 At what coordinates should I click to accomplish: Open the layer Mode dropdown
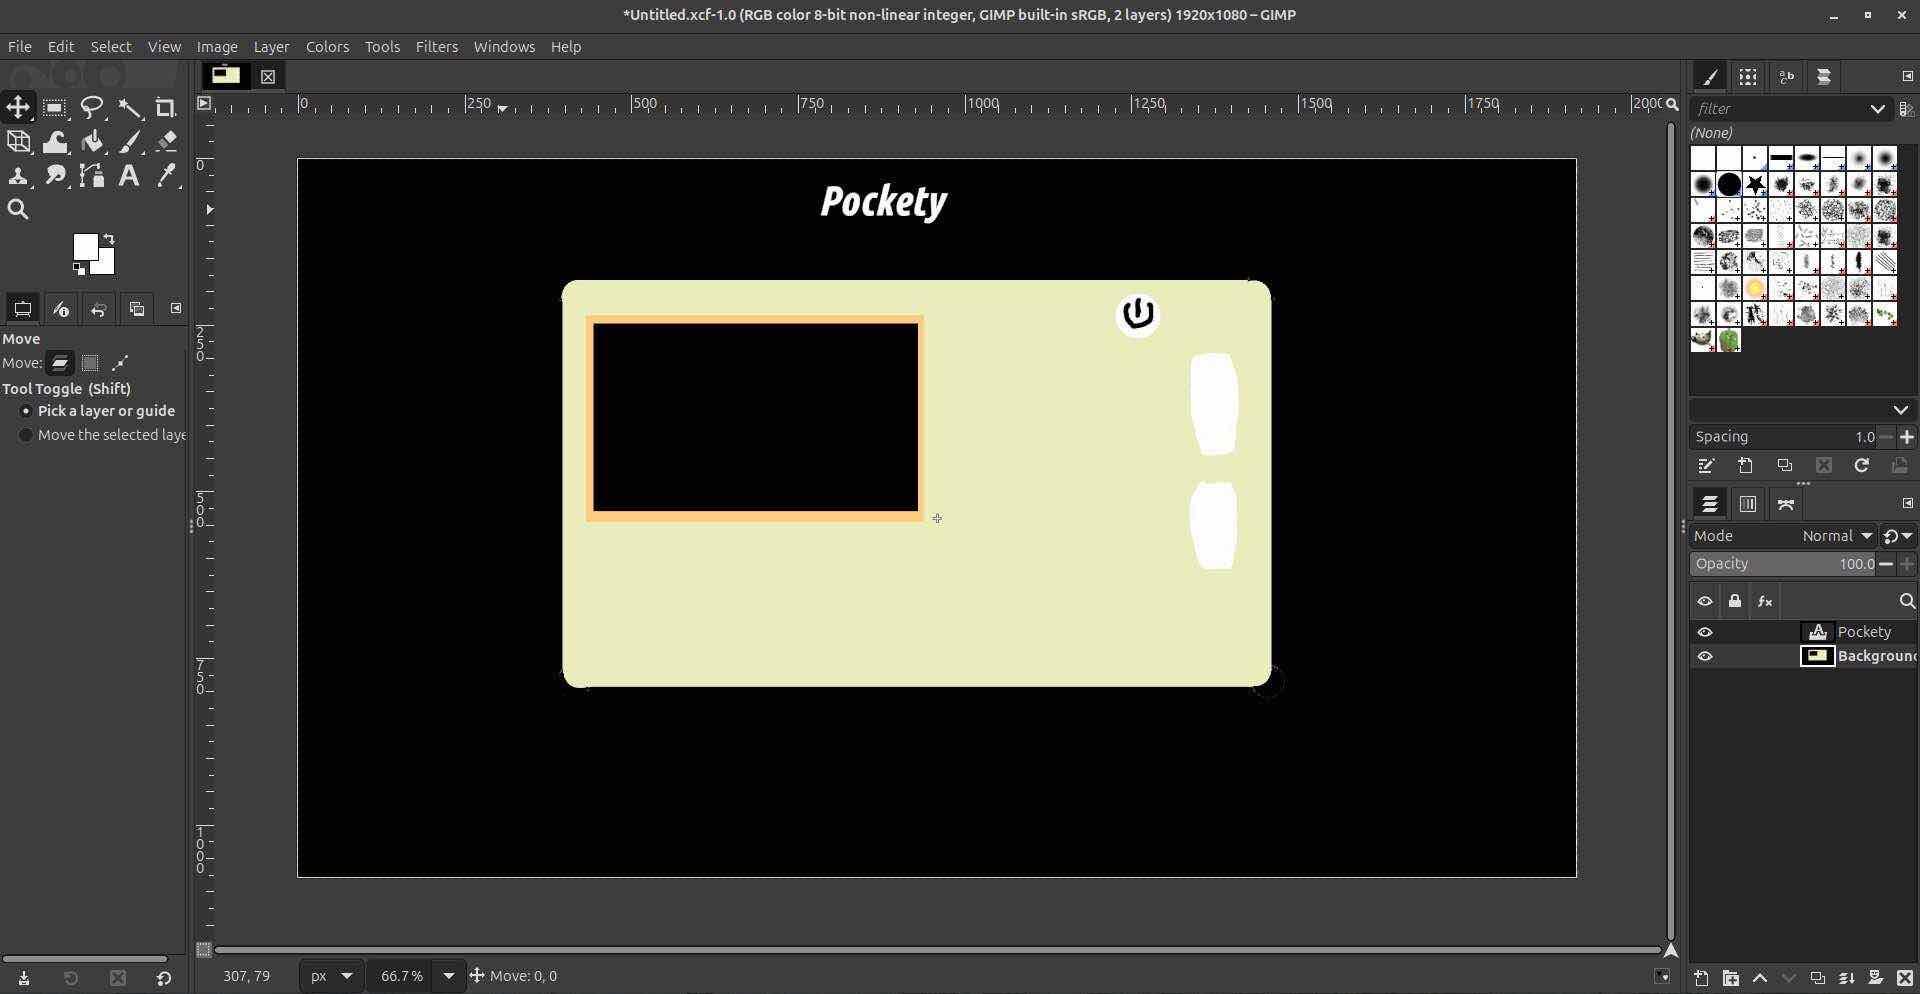pyautogui.click(x=1785, y=536)
